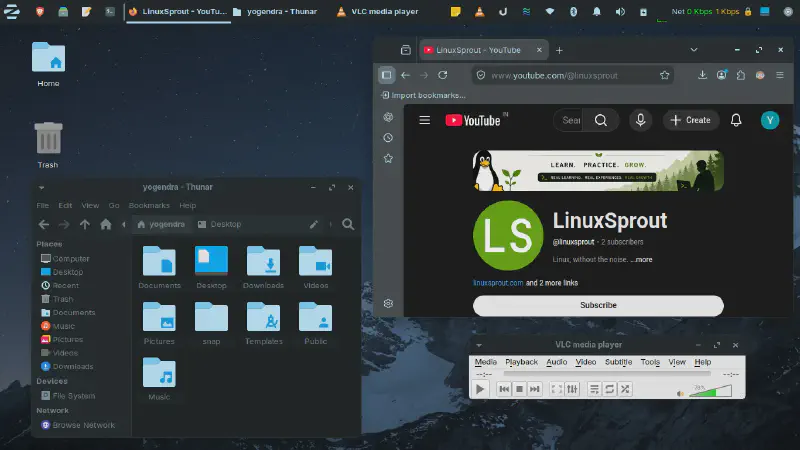The image size is (800, 450).
Task: Bookmark the page with the star icon
Action: 664,75
